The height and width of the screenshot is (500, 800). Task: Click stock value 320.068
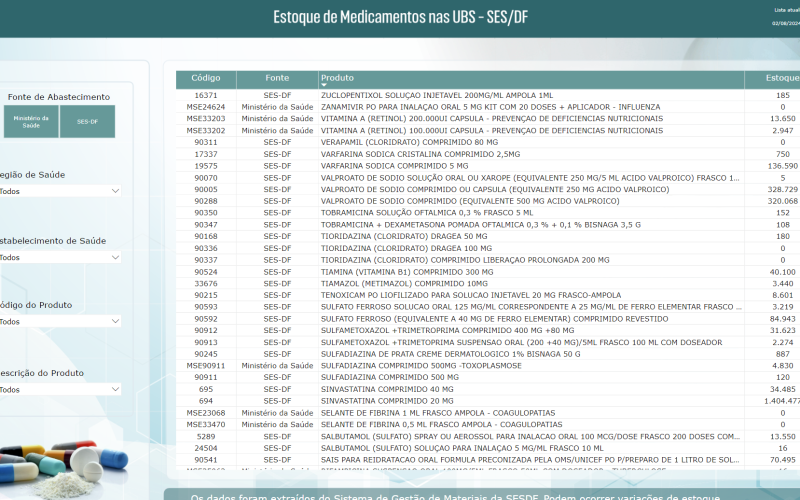tap(782, 201)
